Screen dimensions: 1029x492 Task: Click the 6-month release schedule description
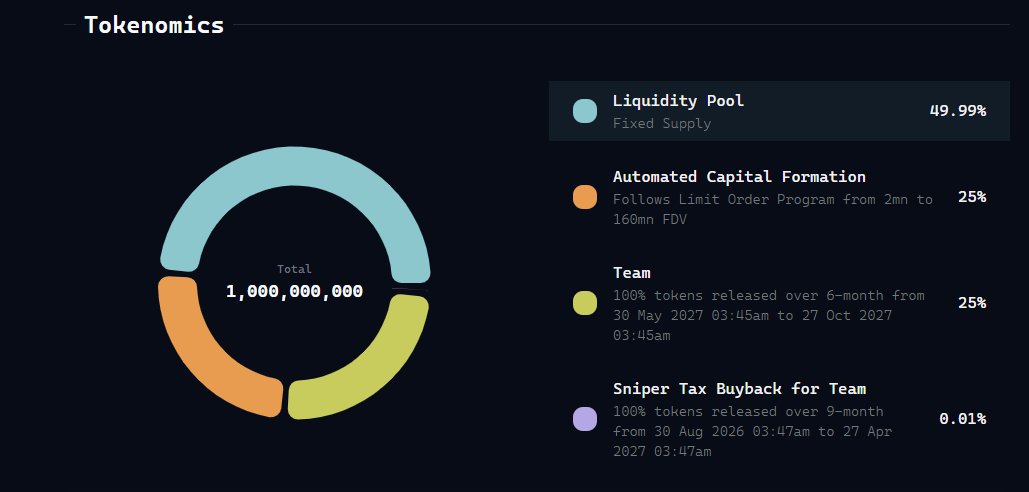pos(768,316)
